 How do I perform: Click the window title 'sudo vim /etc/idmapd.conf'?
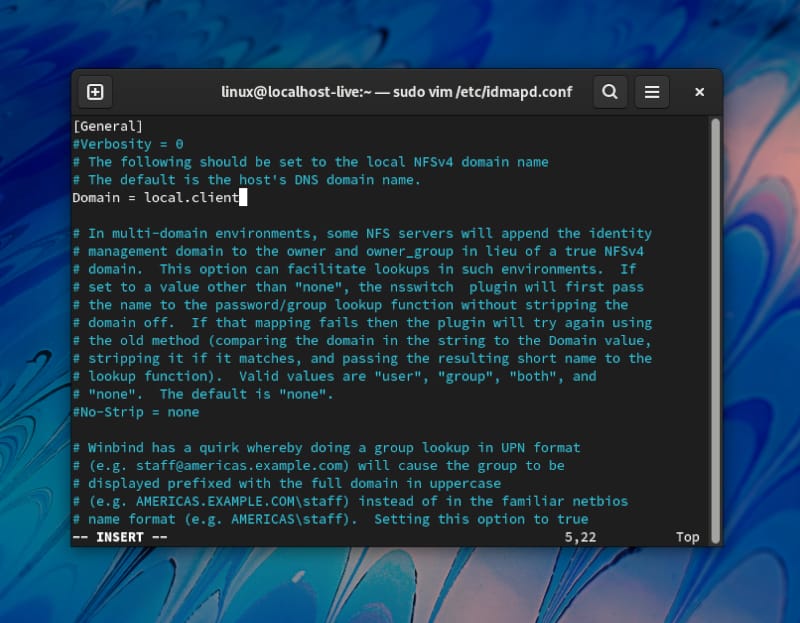(x=482, y=92)
